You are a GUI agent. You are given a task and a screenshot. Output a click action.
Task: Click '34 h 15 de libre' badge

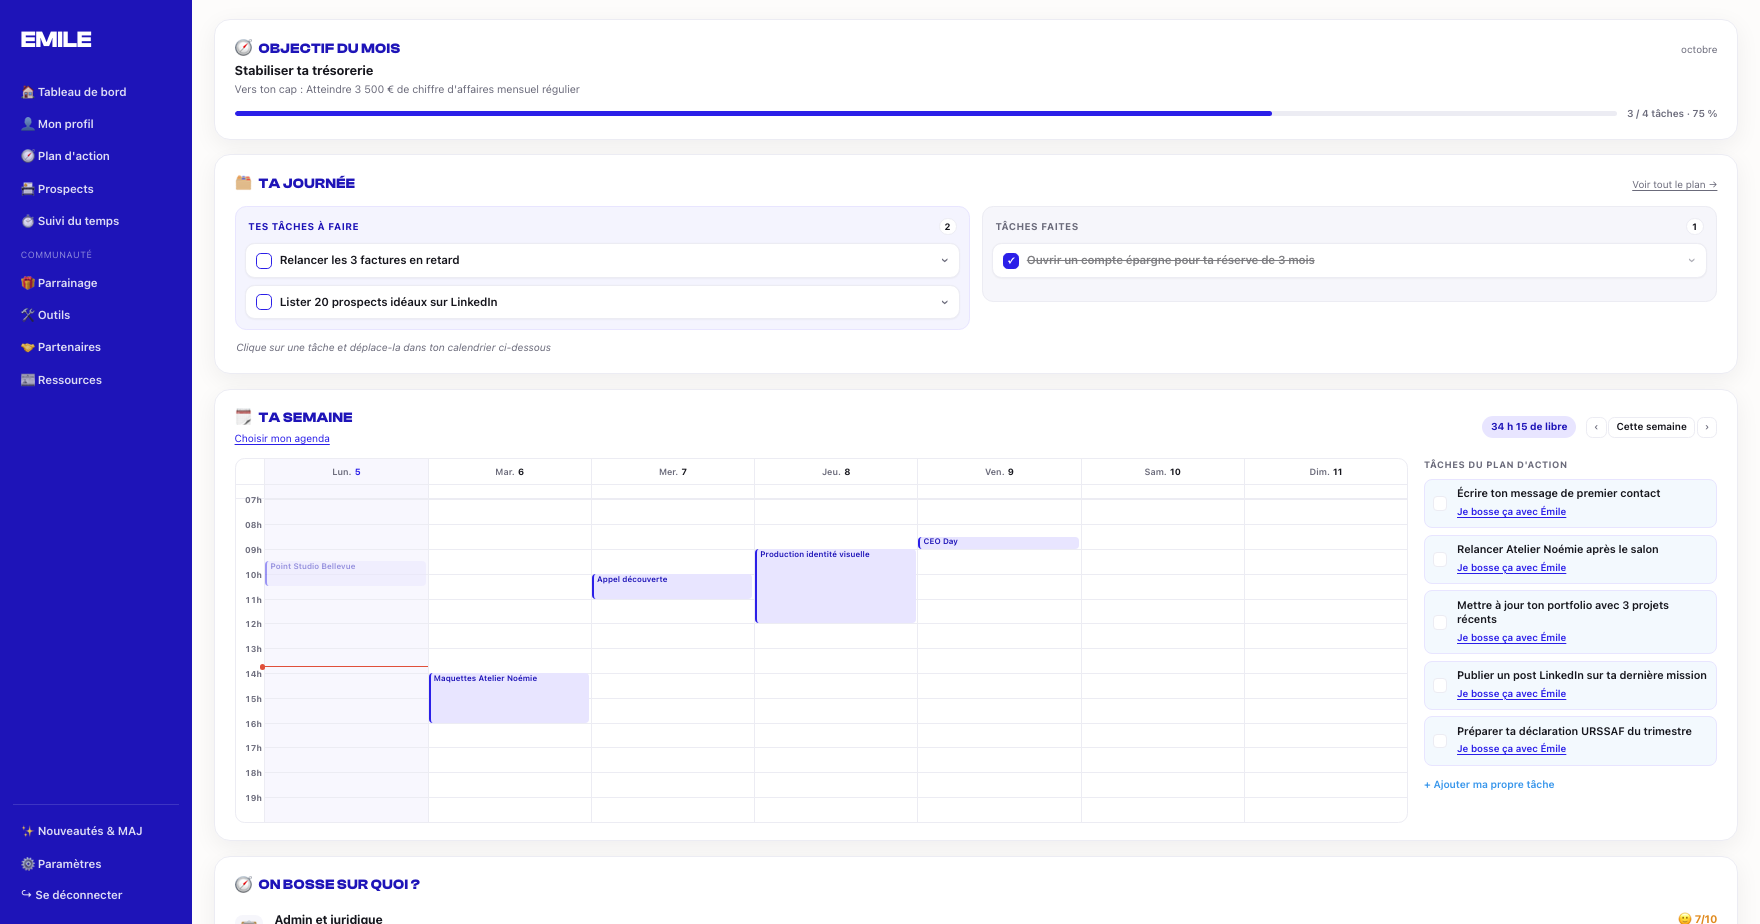tap(1529, 427)
